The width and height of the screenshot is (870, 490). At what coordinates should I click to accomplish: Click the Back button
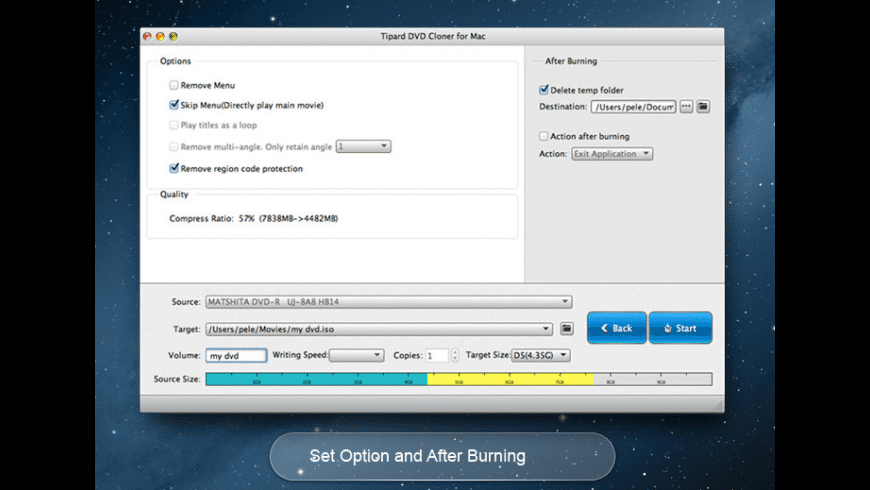click(x=617, y=328)
